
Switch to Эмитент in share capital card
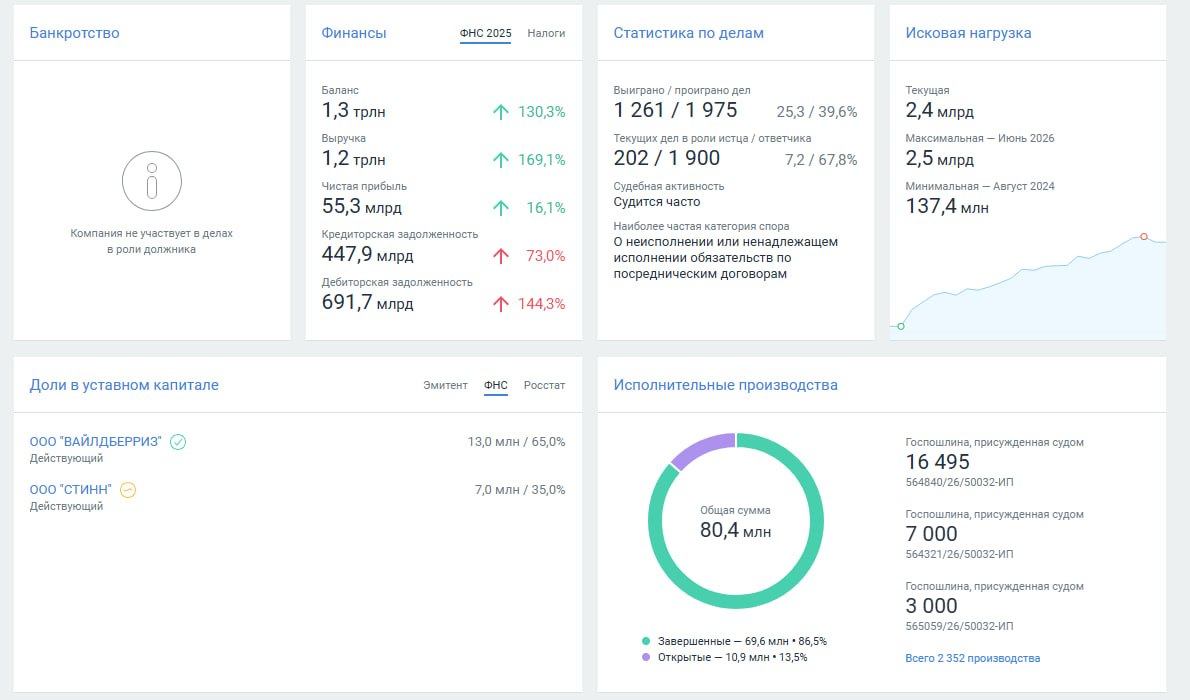445,386
